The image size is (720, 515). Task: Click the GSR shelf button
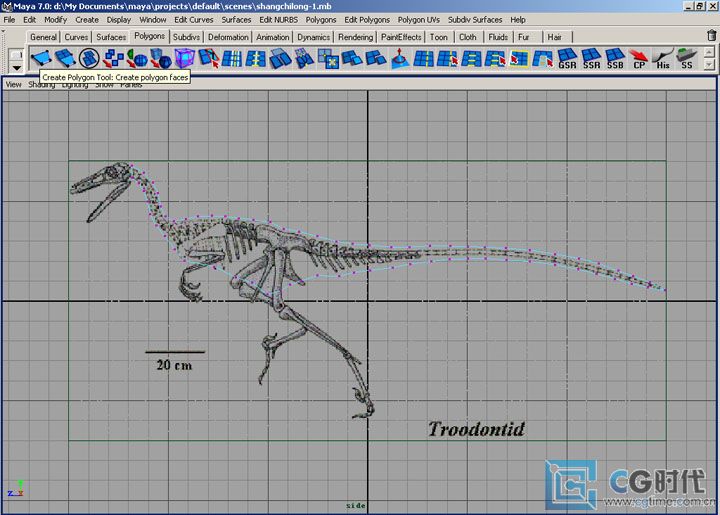tap(567, 58)
